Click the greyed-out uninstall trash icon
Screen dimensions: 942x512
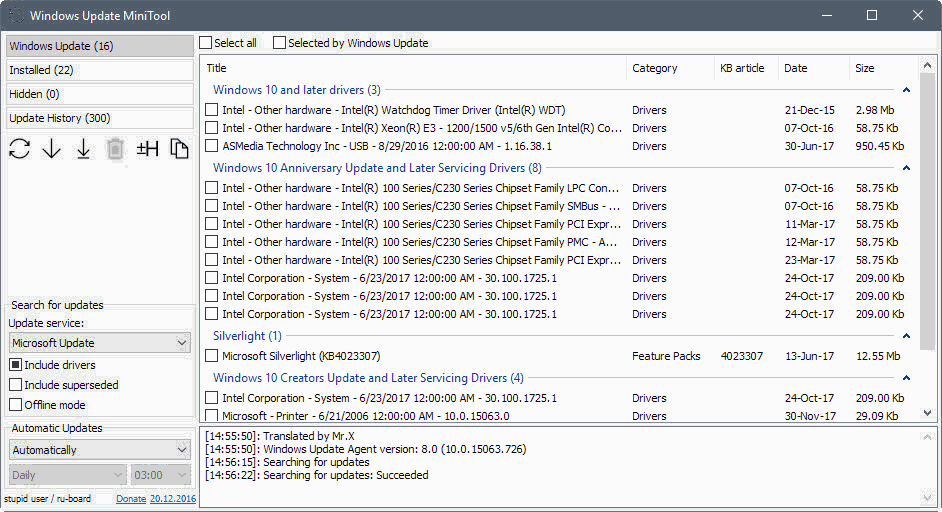pos(115,149)
